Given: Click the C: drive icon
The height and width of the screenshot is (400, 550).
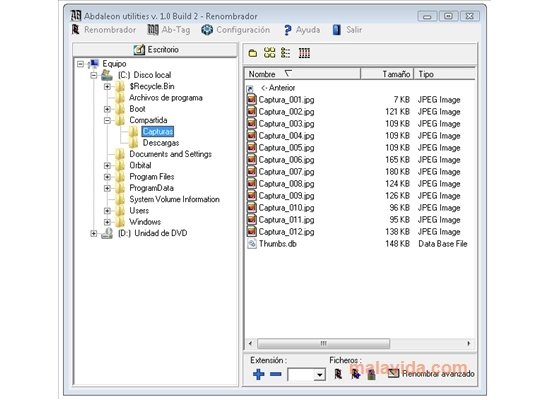Looking at the screenshot, I should [x=107, y=75].
